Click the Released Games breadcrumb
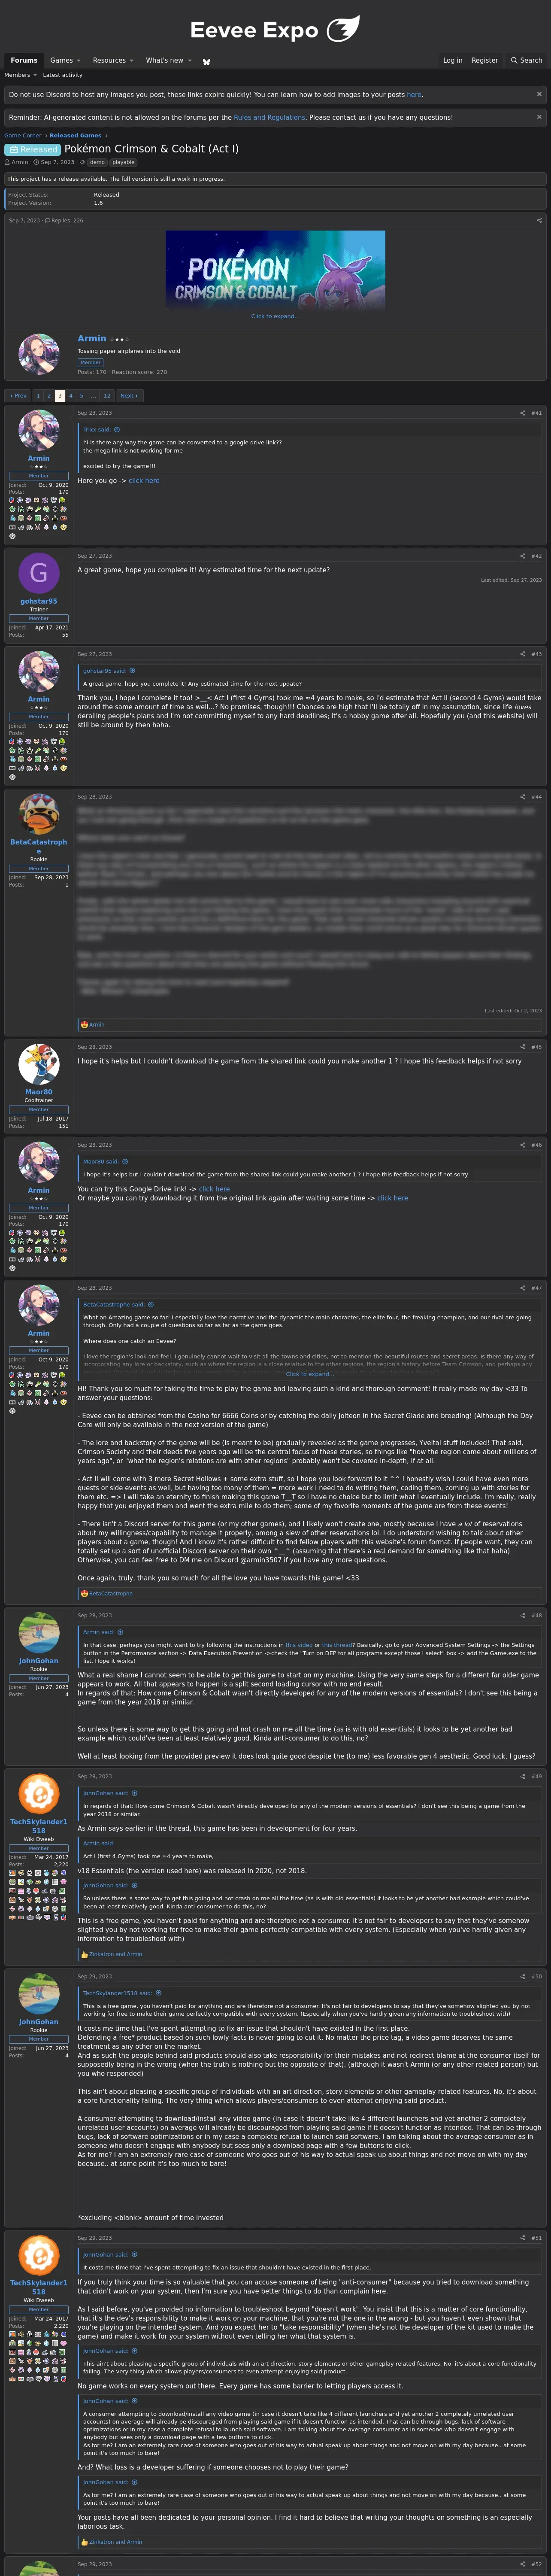The image size is (551, 2576). pyautogui.click(x=76, y=135)
